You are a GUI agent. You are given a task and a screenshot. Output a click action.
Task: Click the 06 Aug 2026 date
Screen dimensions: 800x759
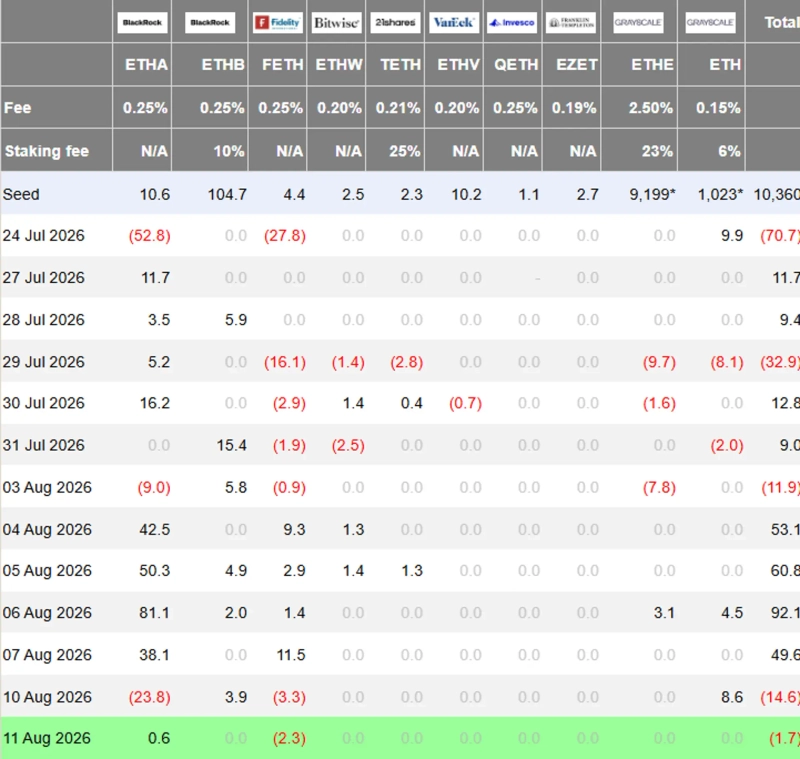tap(47, 613)
